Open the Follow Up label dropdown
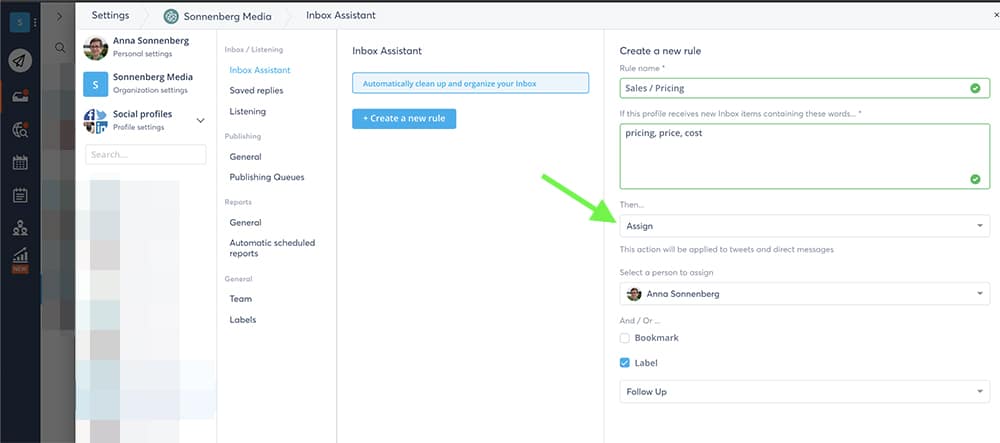 804,392
